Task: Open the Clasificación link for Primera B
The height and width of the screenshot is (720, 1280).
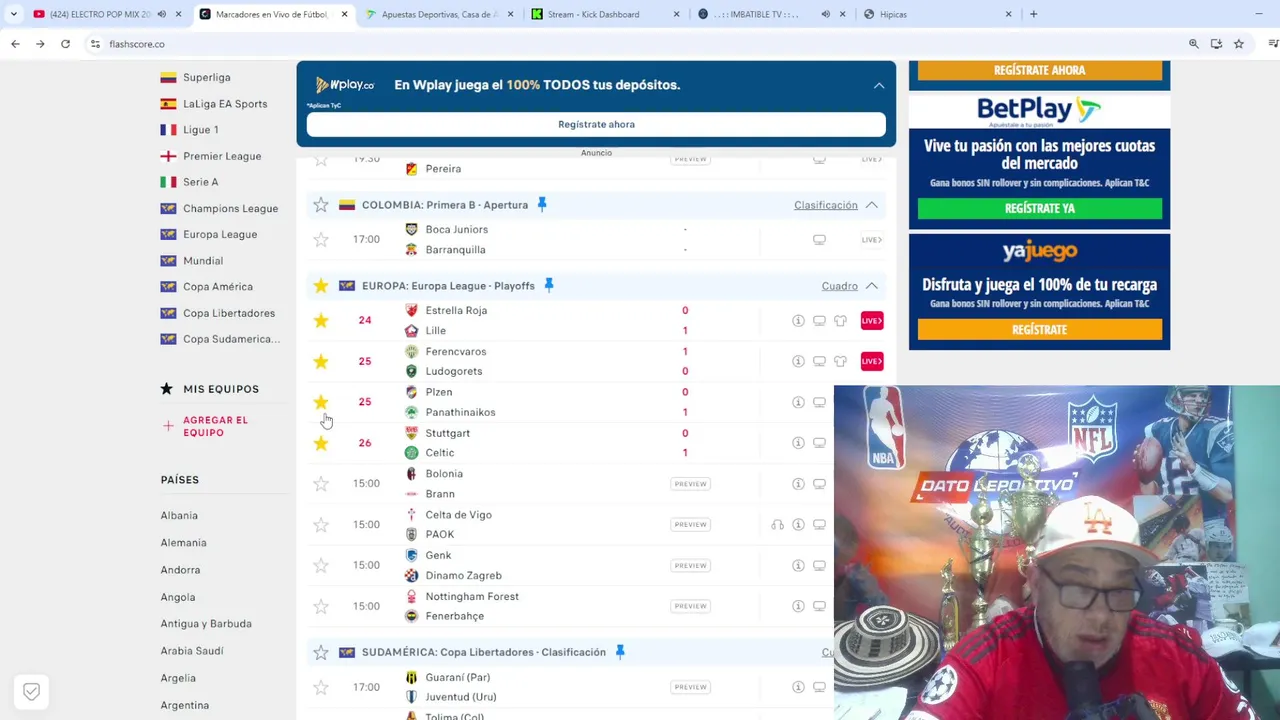Action: (x=826, y=205)
